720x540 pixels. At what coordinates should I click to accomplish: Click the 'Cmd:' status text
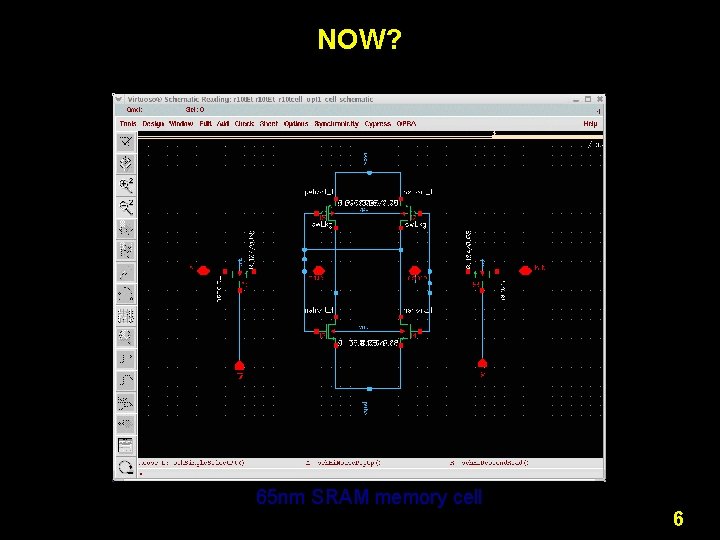click(x=135, y=110)
